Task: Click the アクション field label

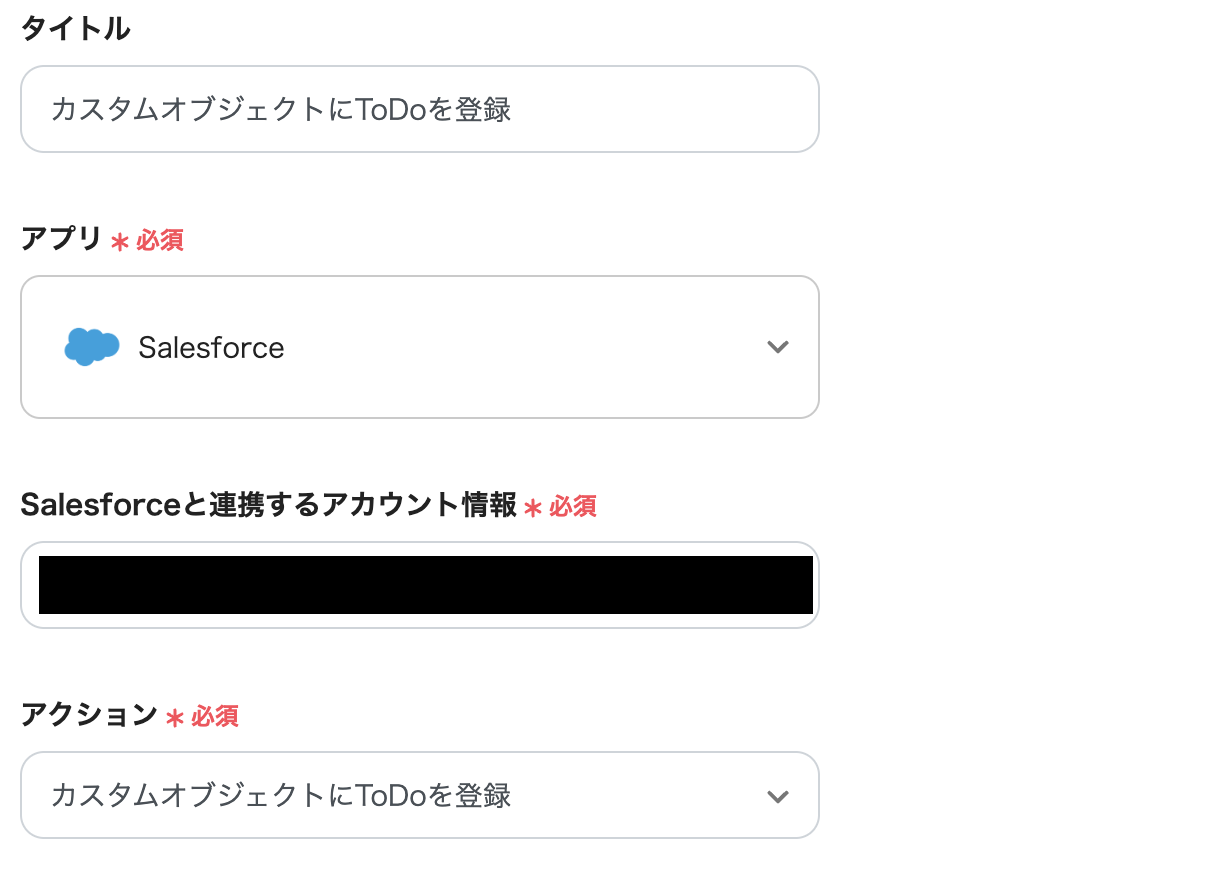Action: (x=89, y=715)
